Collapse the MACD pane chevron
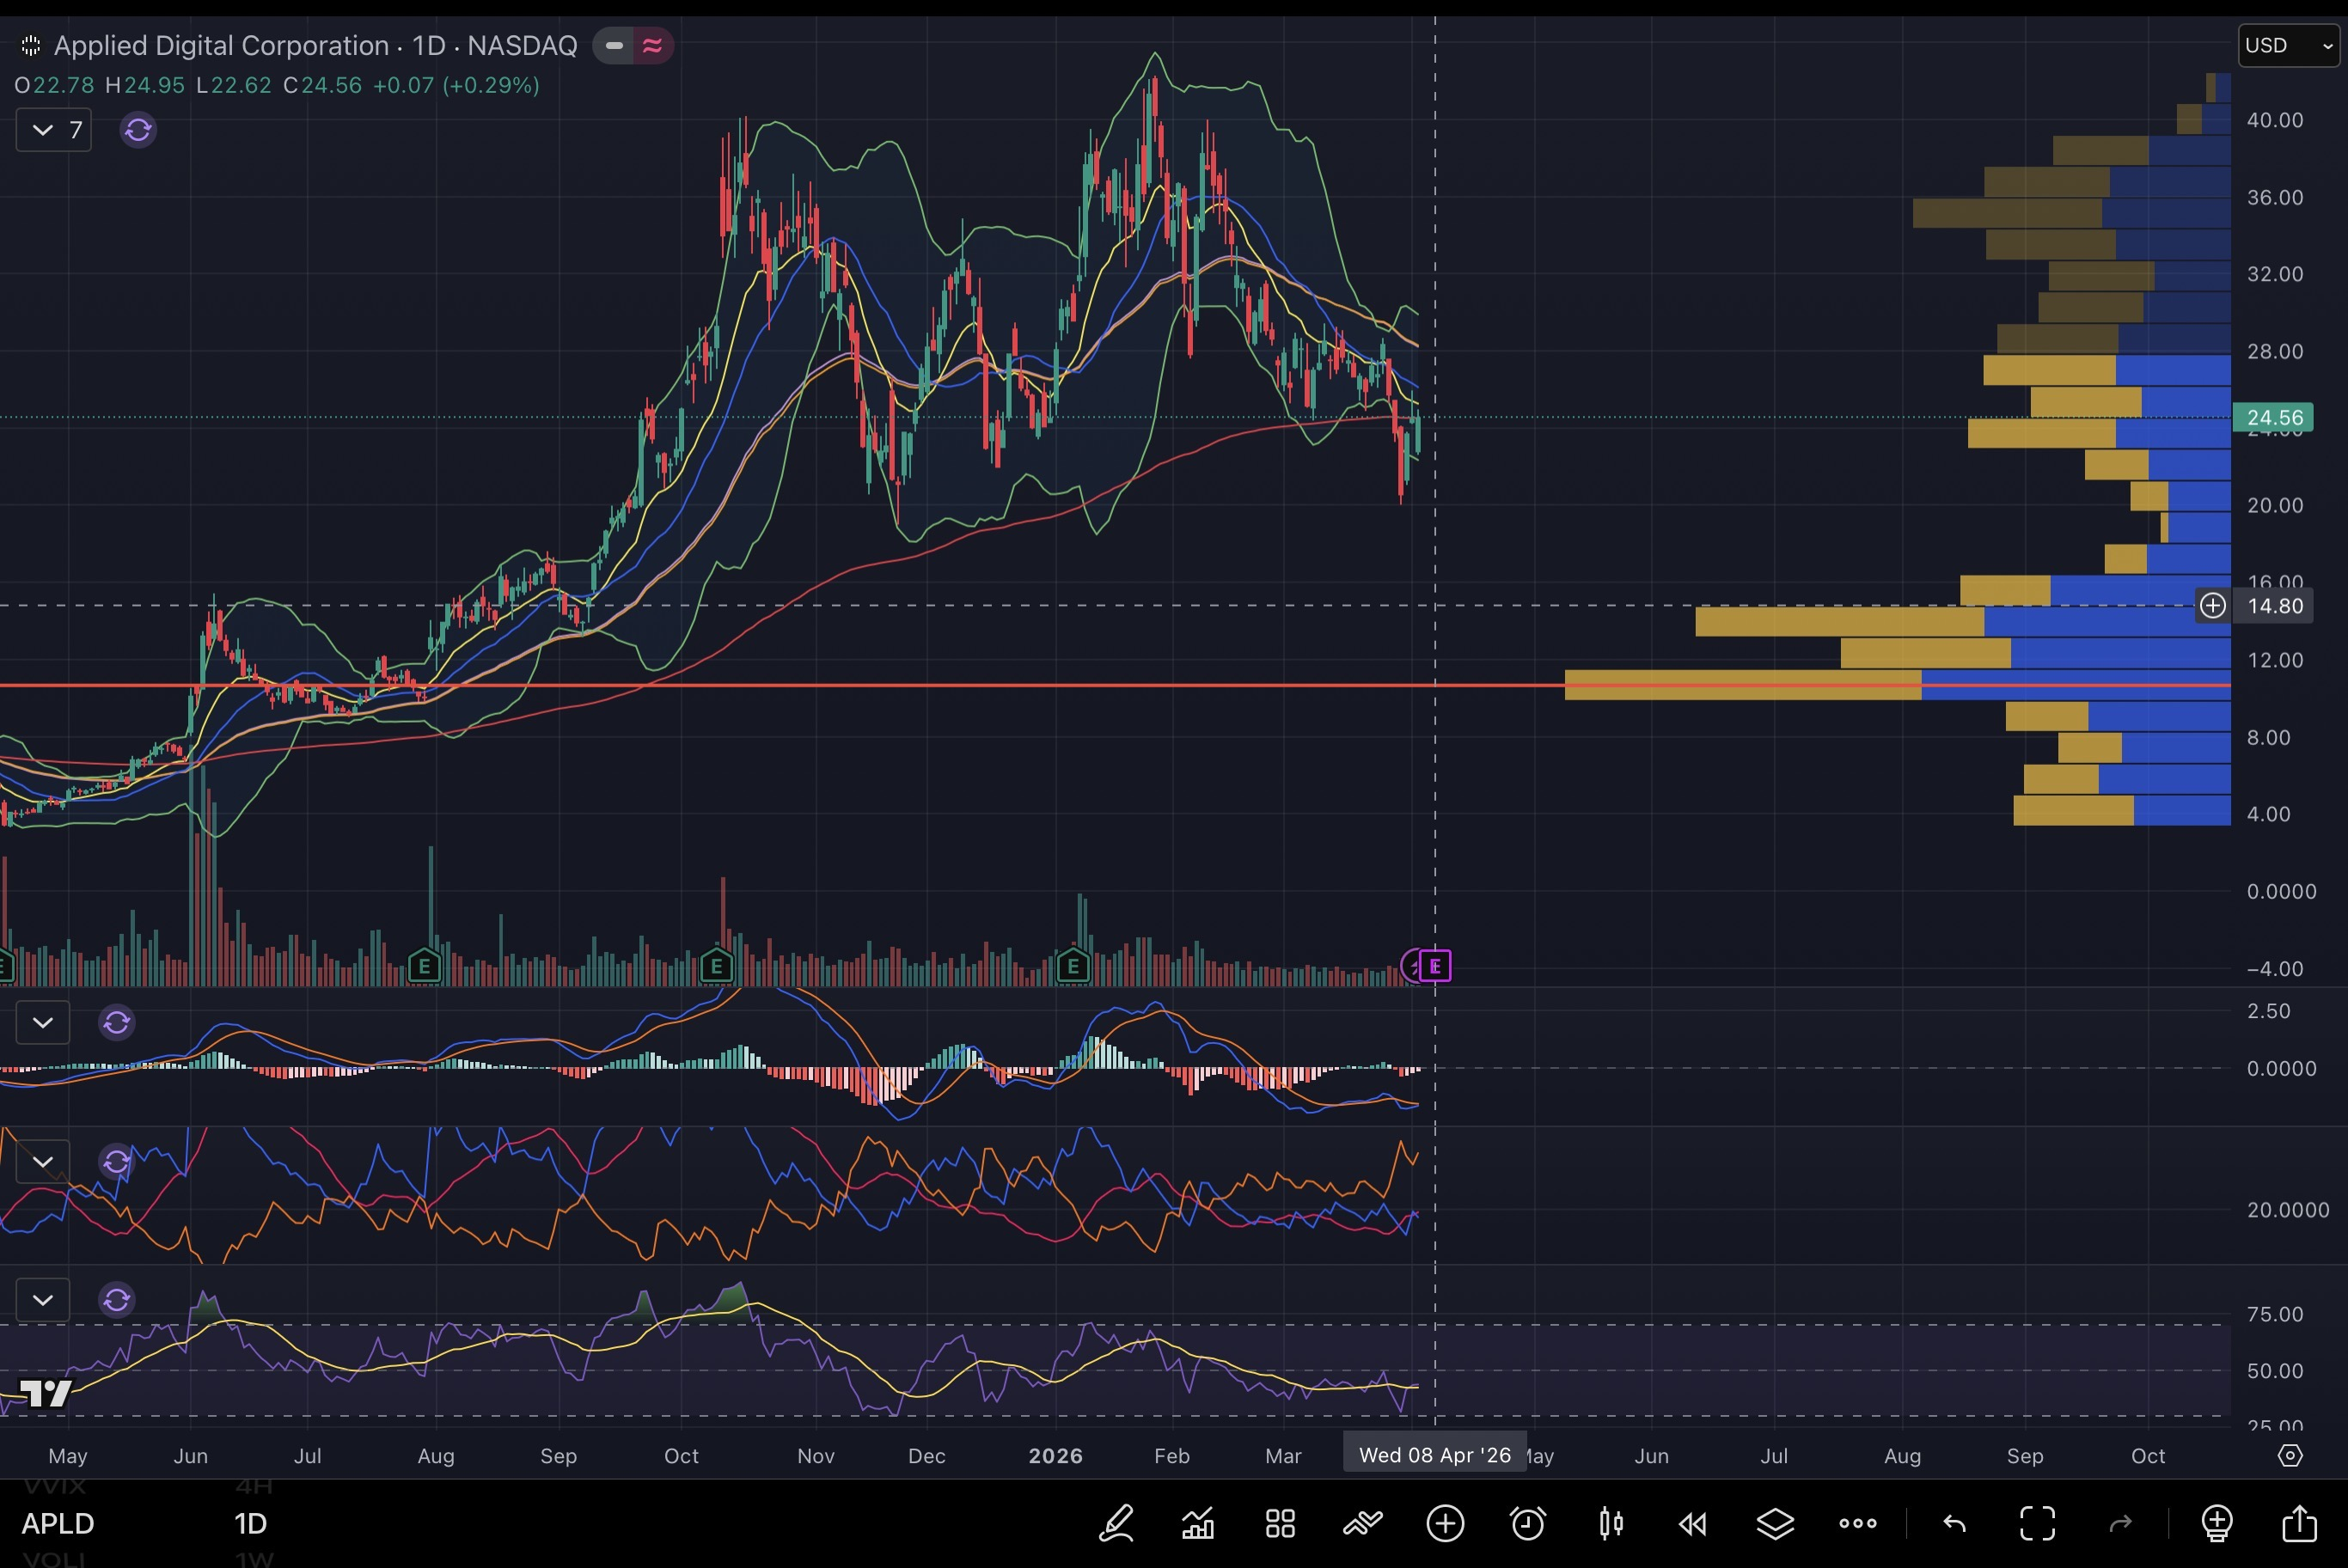Screen dimensions: 2348x1568 click(x=43, y=1022)
